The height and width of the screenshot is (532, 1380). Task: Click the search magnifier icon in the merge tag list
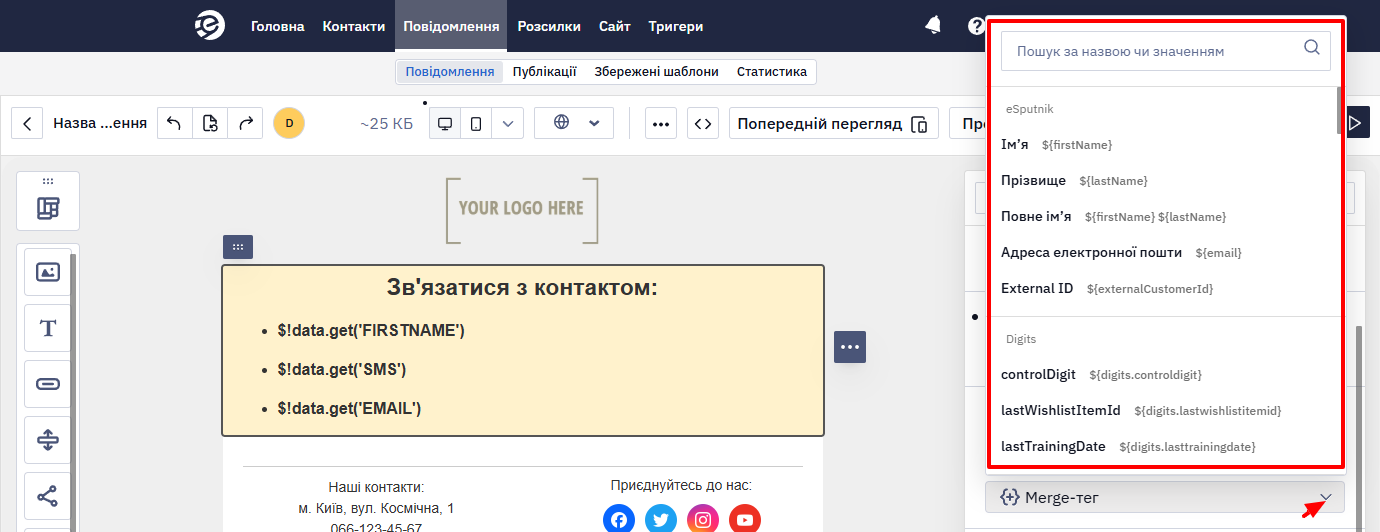point(1312,48)
